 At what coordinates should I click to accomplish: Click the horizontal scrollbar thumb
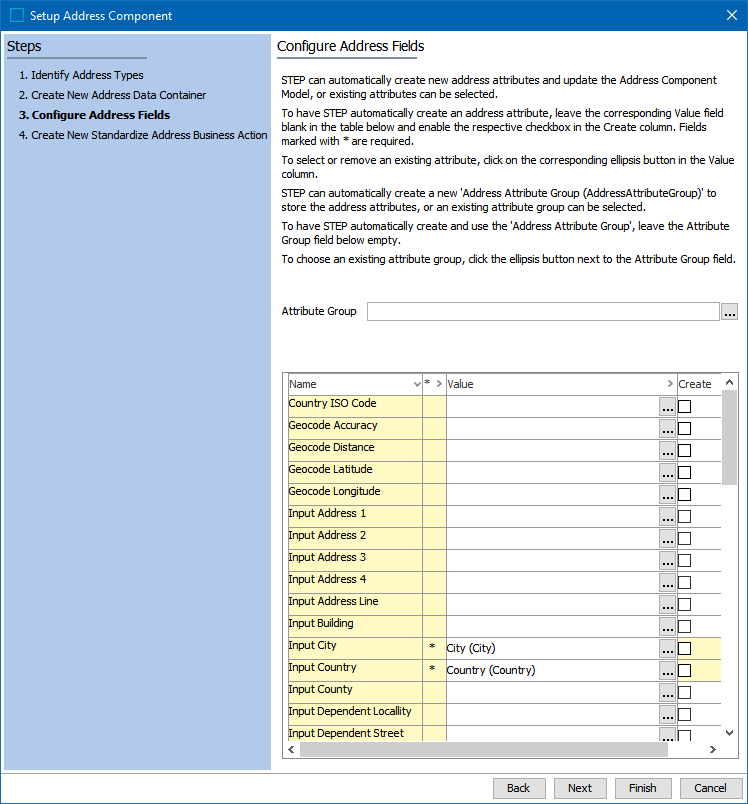(484, 750)
